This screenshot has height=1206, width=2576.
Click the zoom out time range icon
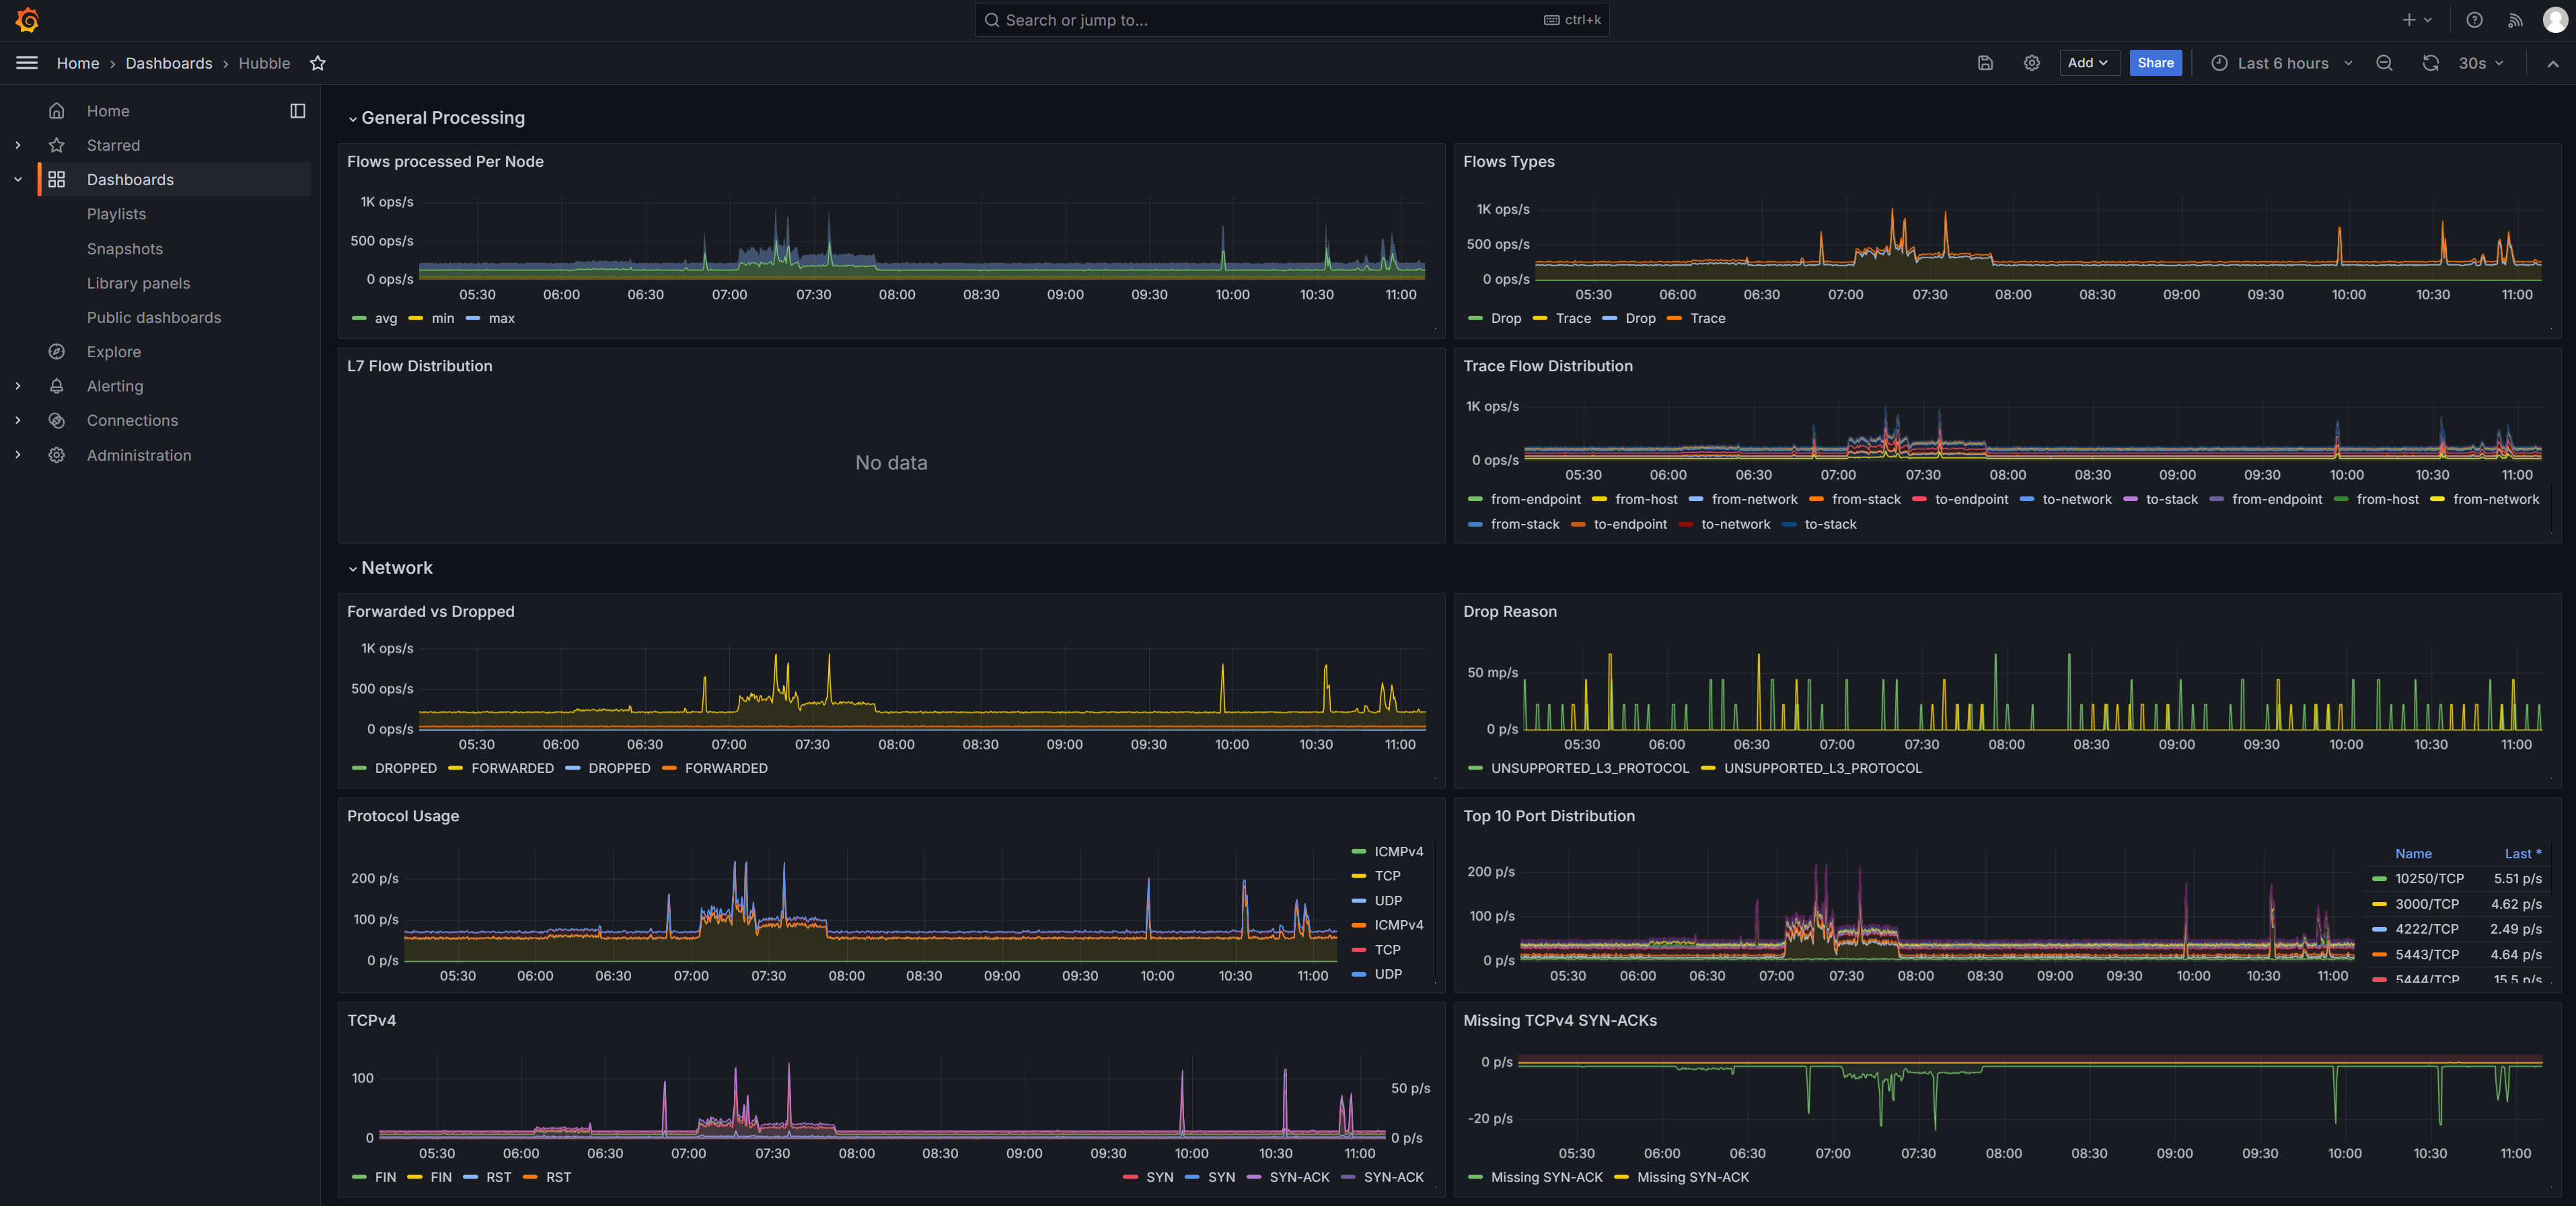pos(2384,63)
